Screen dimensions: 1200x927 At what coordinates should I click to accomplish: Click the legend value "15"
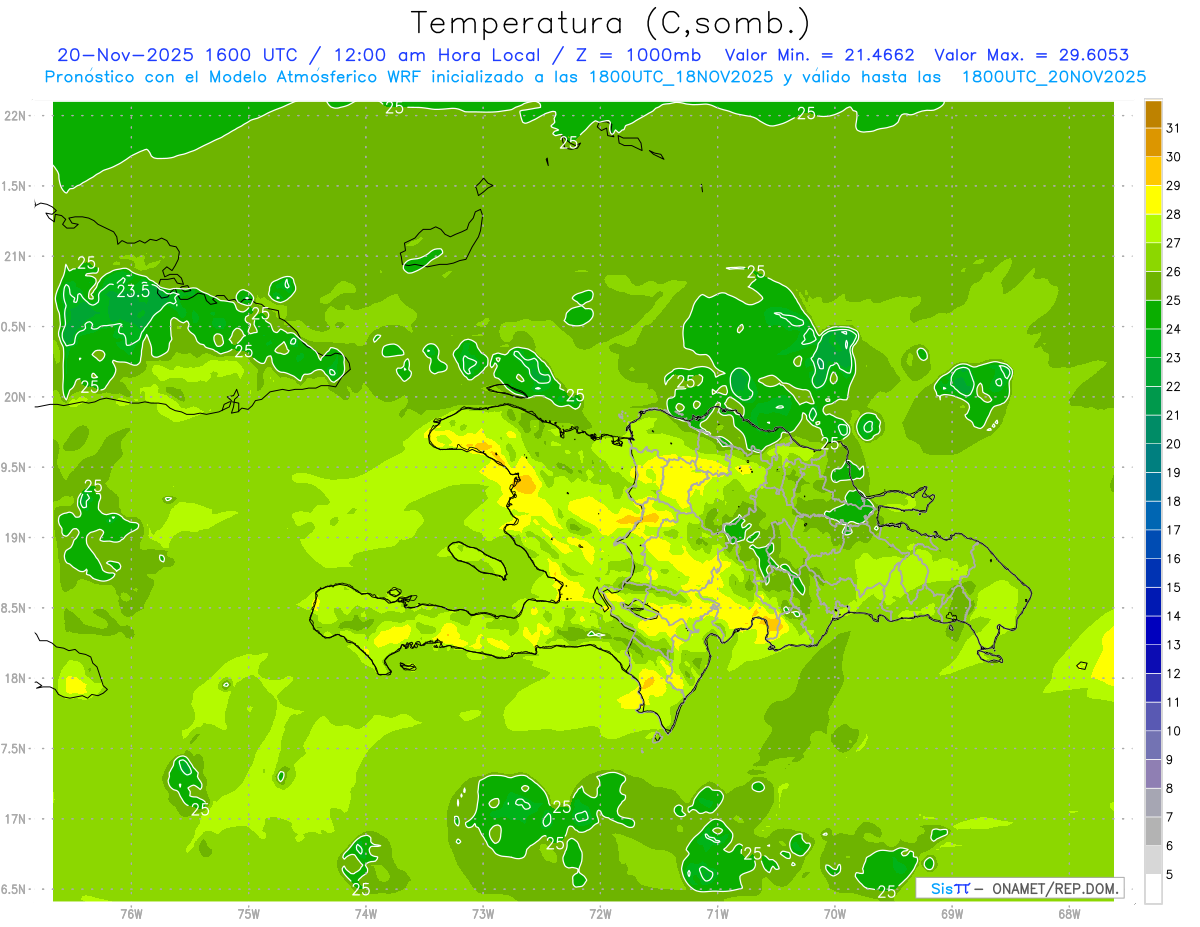(x=1174, y=588)
